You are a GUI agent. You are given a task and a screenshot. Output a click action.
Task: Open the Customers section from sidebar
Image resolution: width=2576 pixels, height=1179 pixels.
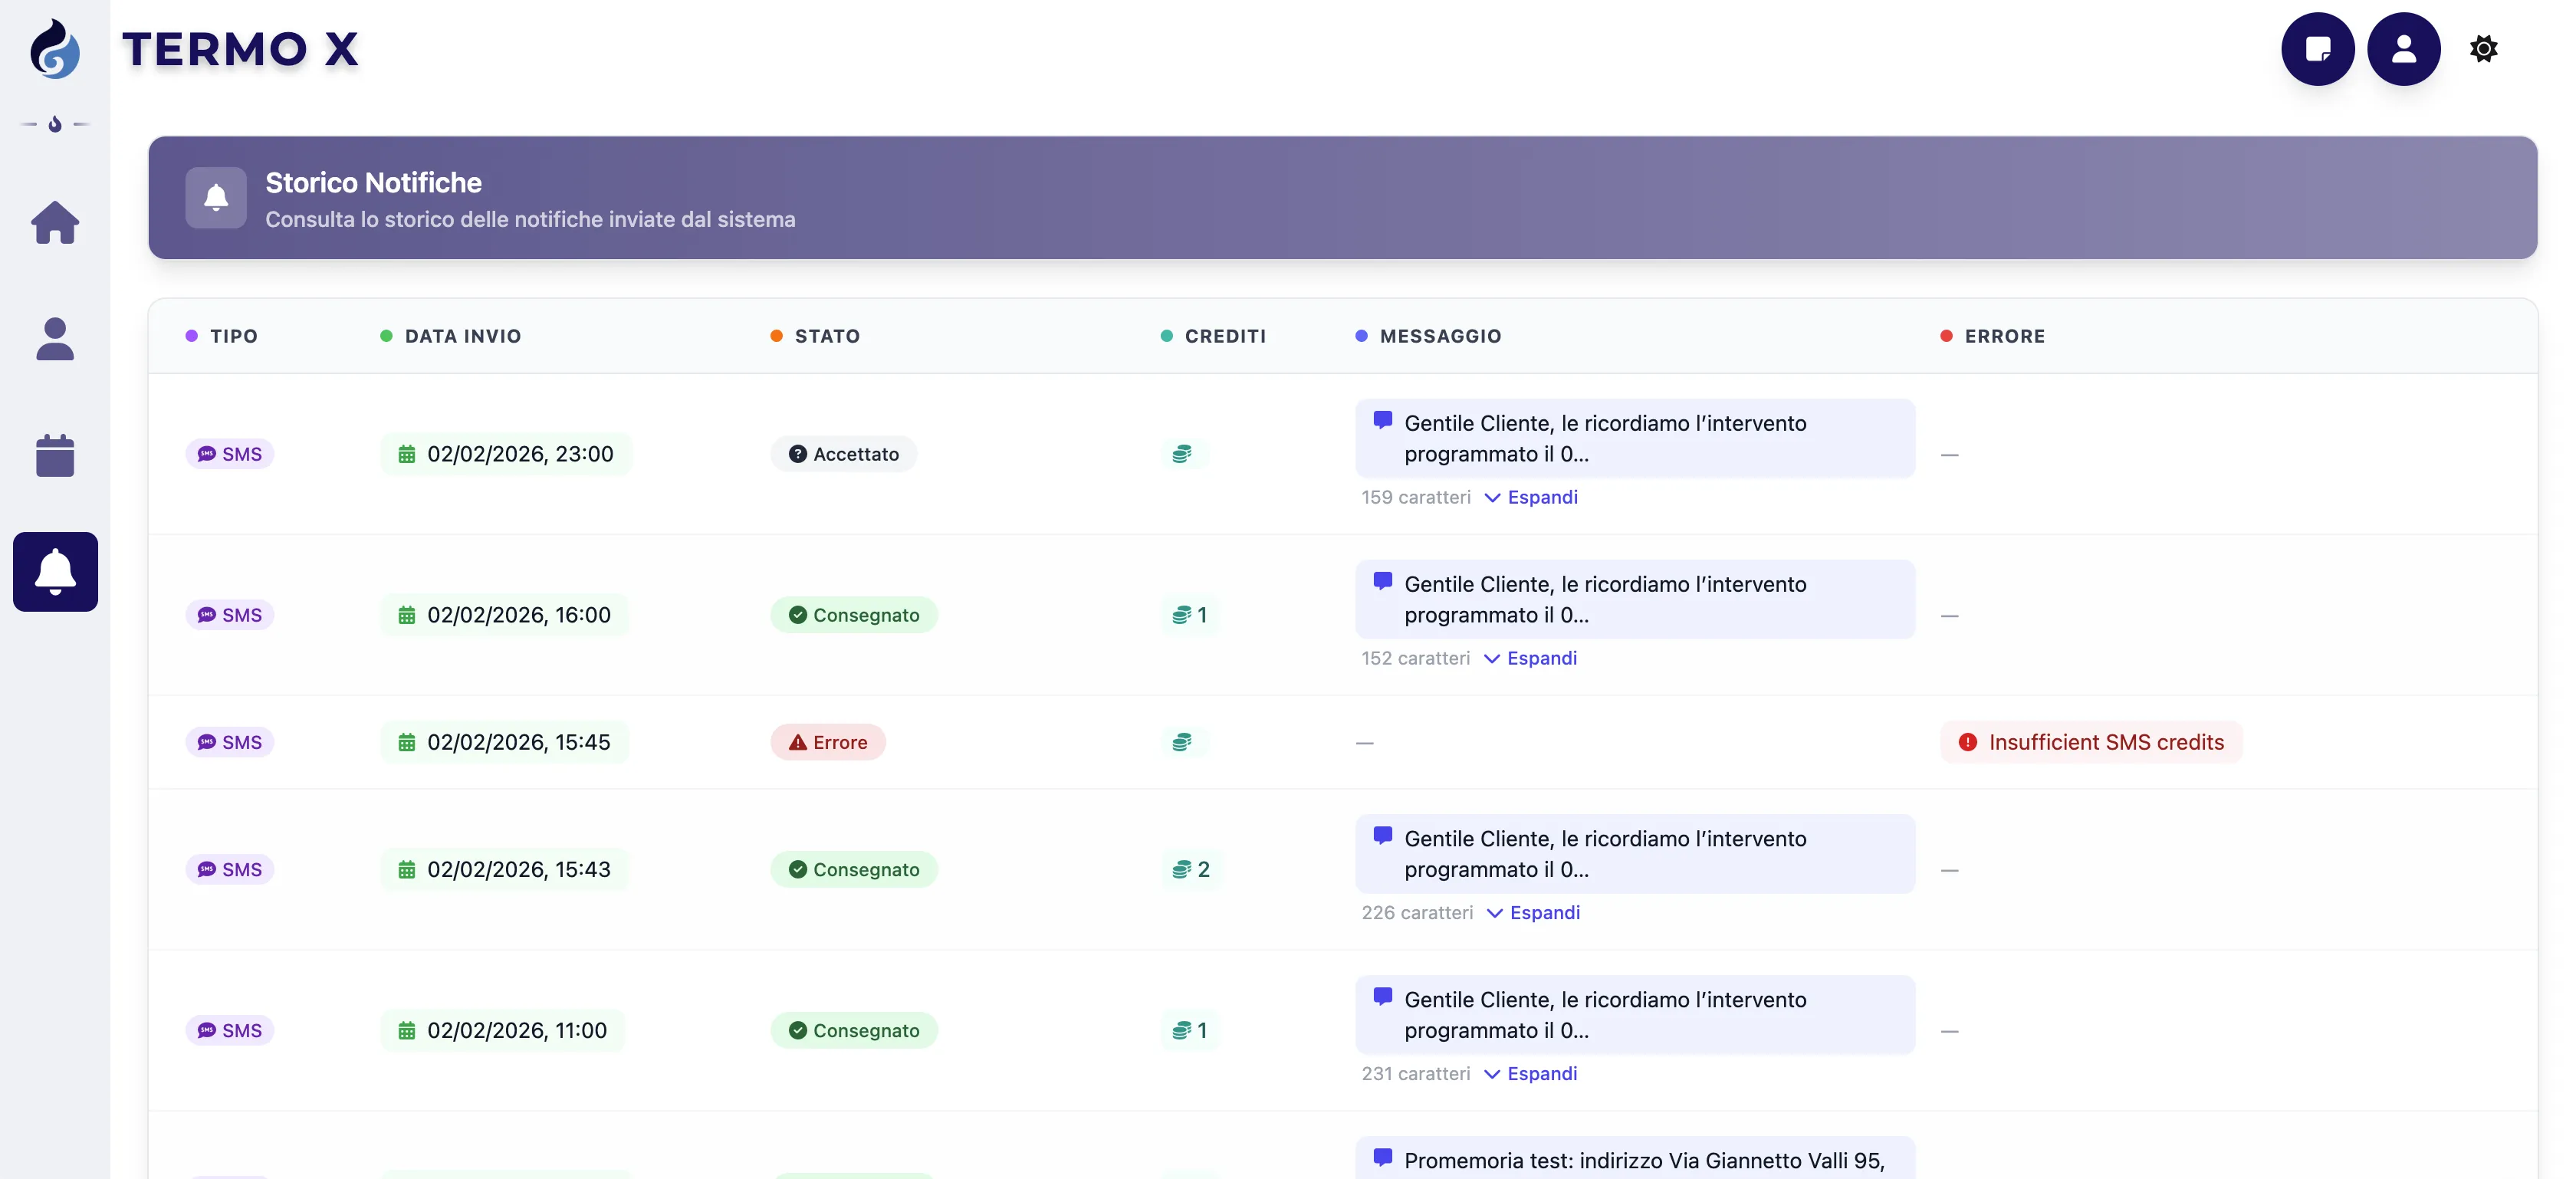[55, 339]
